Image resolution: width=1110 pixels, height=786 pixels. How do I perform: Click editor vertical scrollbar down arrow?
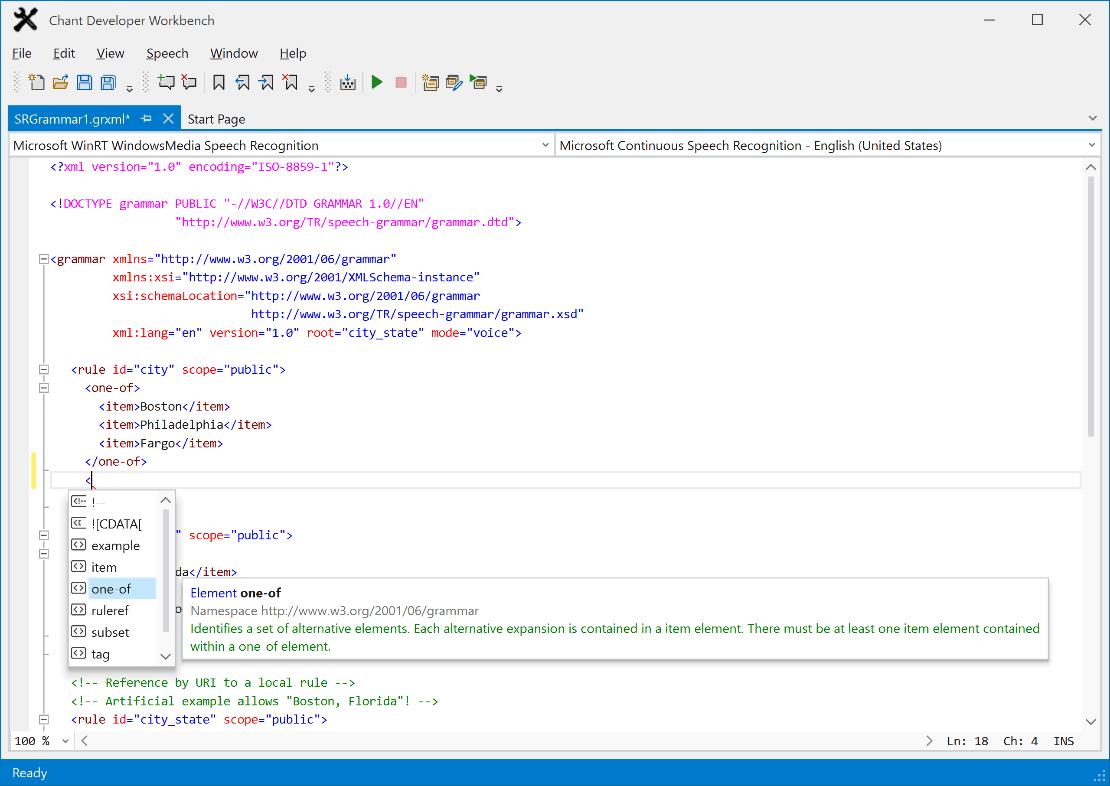(1091, 722)
